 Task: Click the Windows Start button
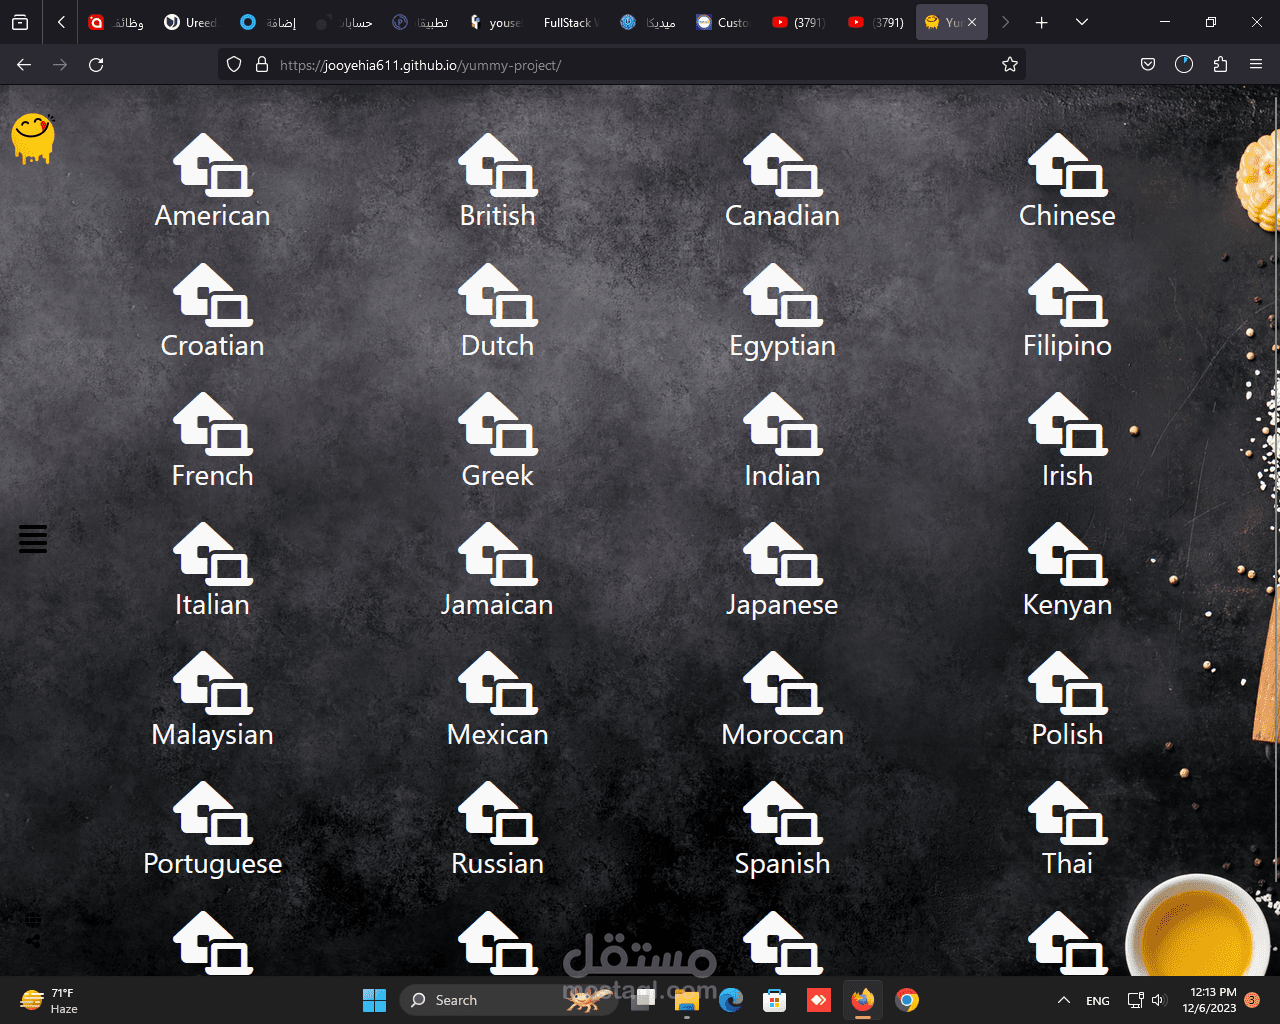point(374,1000)
